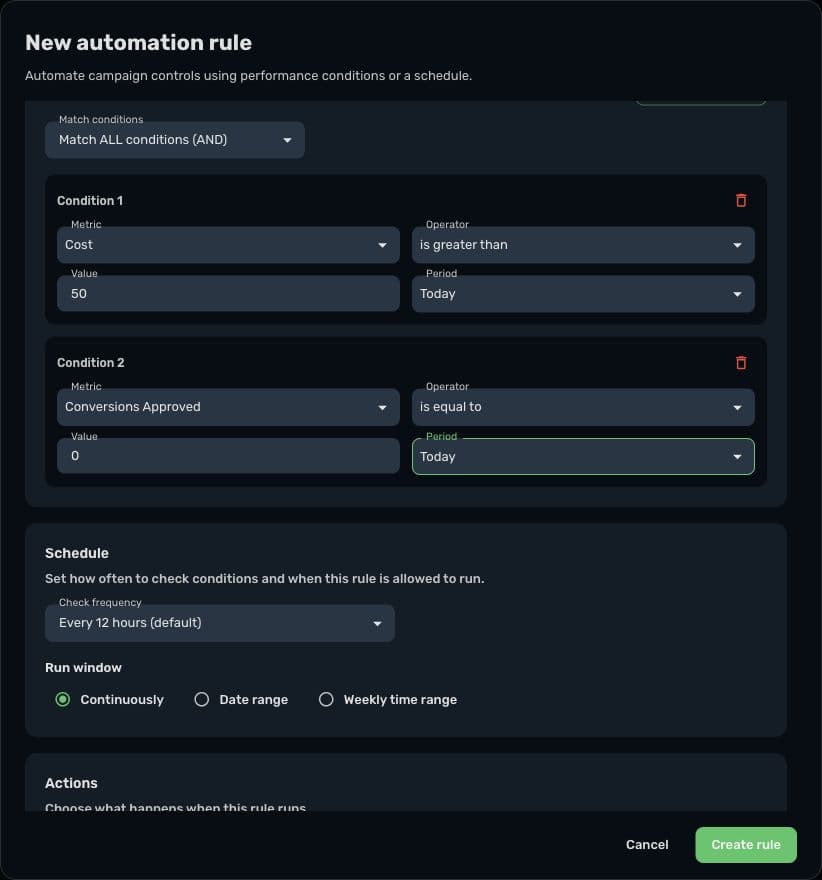Image resolution: width=822 pixels, height=880 pixels.
Task: Click the Schedule section heading
Action: coord(77,553)
